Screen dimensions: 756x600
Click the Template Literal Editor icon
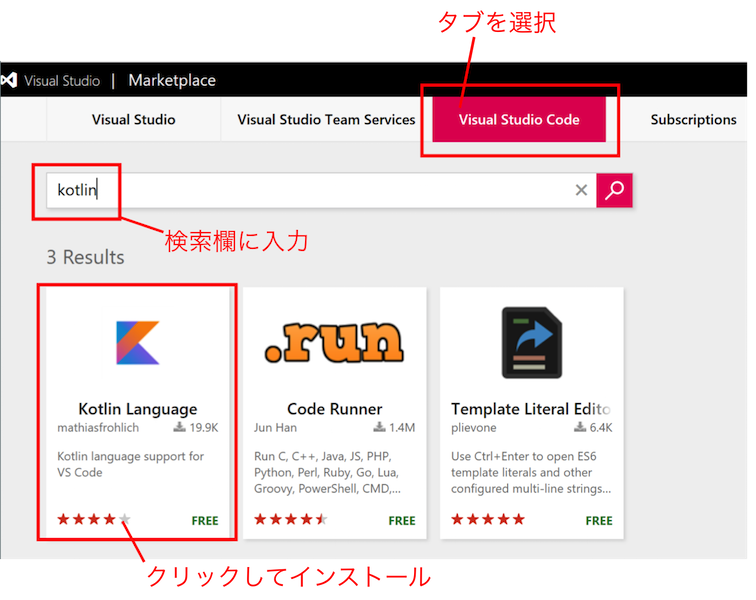pyautogui.click(x=532, y=342)
